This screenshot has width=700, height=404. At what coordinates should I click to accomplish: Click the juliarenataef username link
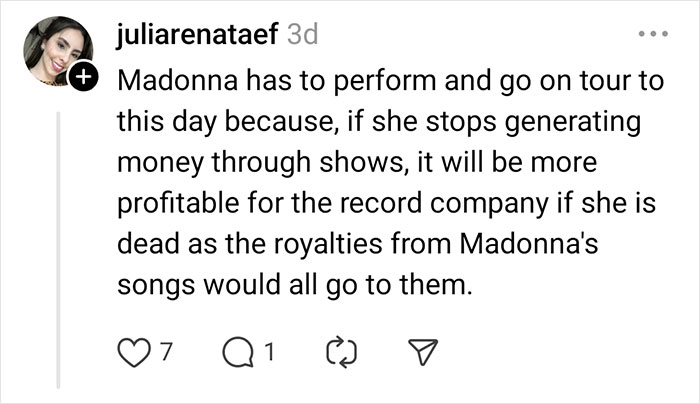click(x=197, y=34)
